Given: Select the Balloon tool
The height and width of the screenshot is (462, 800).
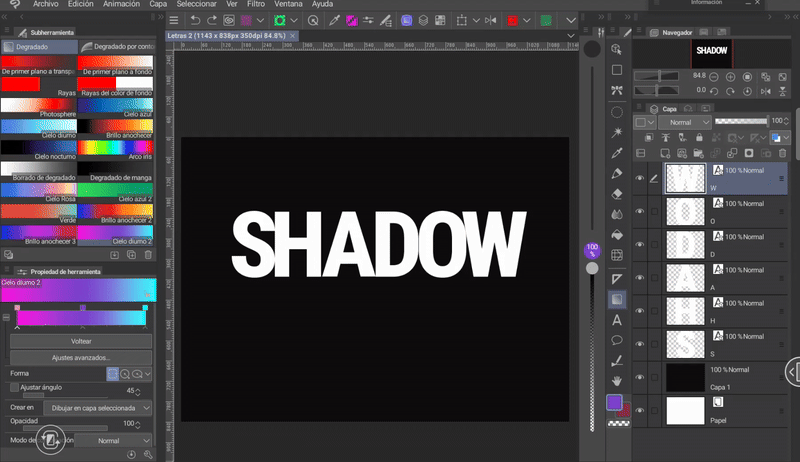Looking at the screenshot, I should (617, 340).
